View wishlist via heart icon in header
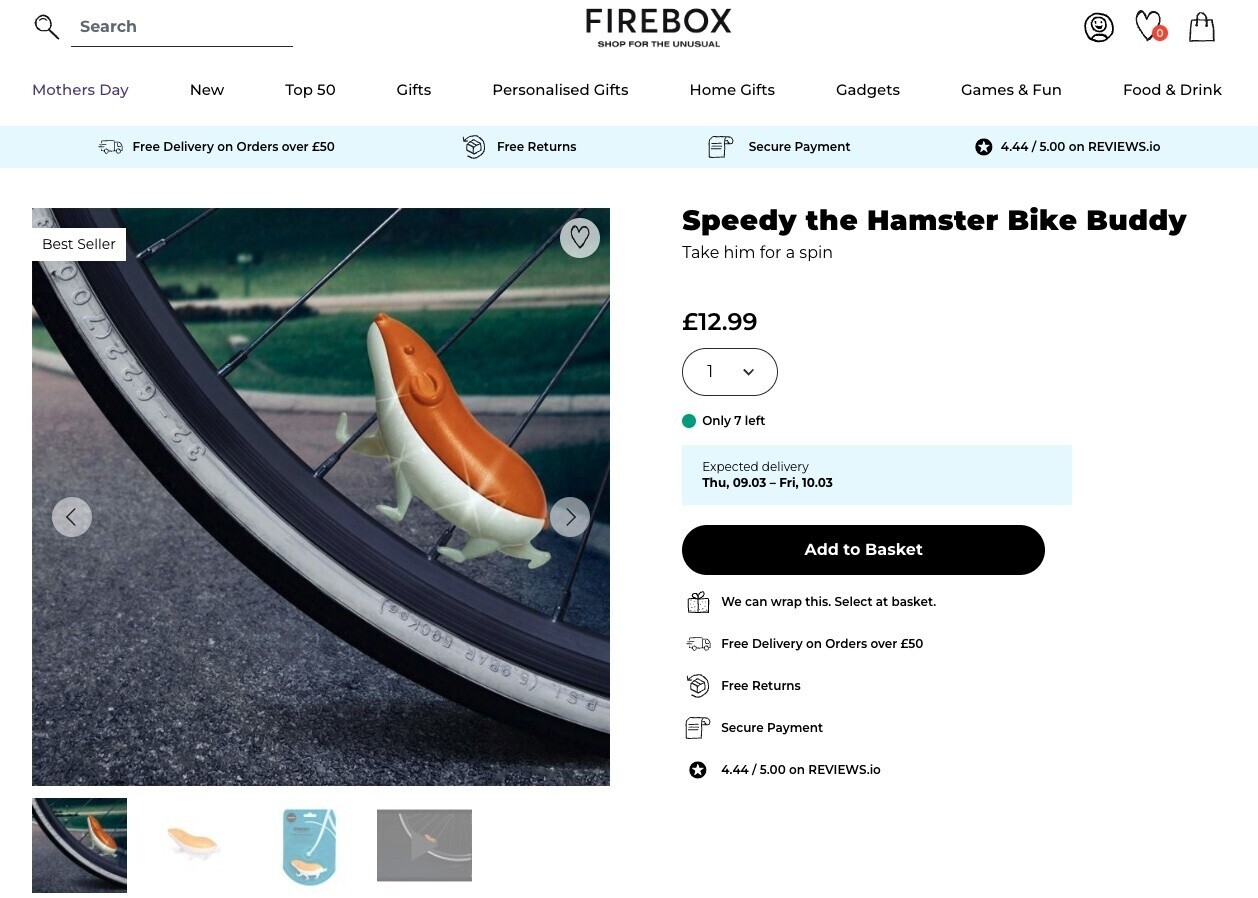Viewport: 1258px width, 898px height. pos(1148,26)
